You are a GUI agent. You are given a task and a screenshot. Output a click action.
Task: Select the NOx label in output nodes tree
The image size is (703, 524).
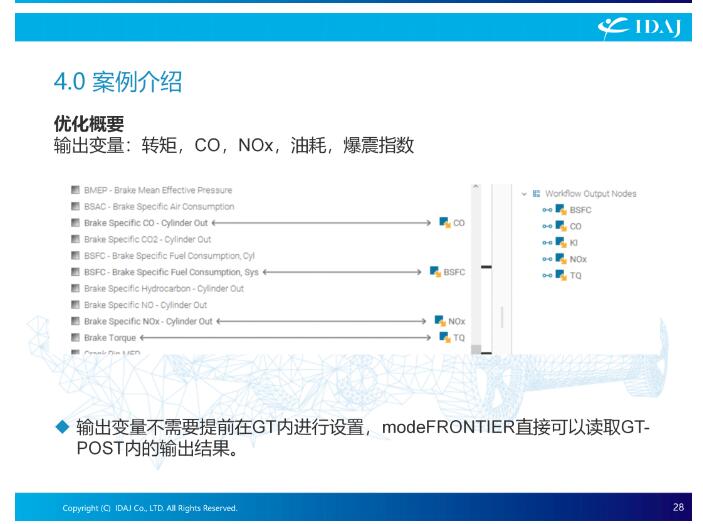(x=578, y=259)
